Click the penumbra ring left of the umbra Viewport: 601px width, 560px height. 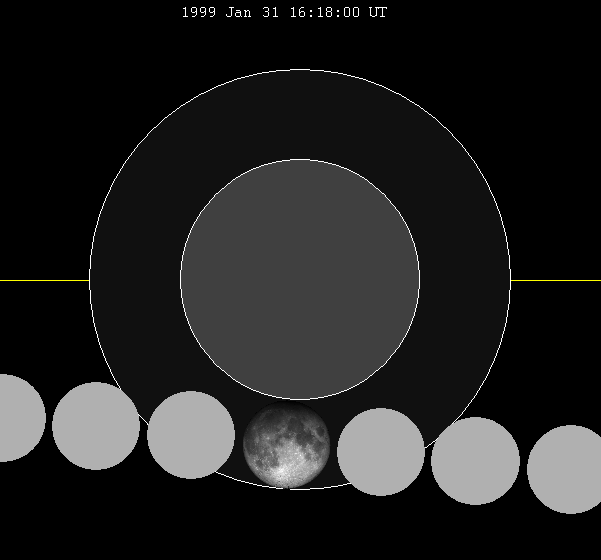[x=135, y=279]
